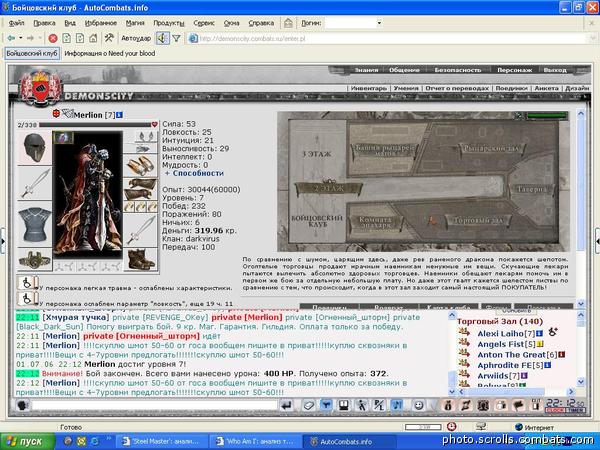
Task: Click the mail house icon next to Справка
Action: click(288, 23)
